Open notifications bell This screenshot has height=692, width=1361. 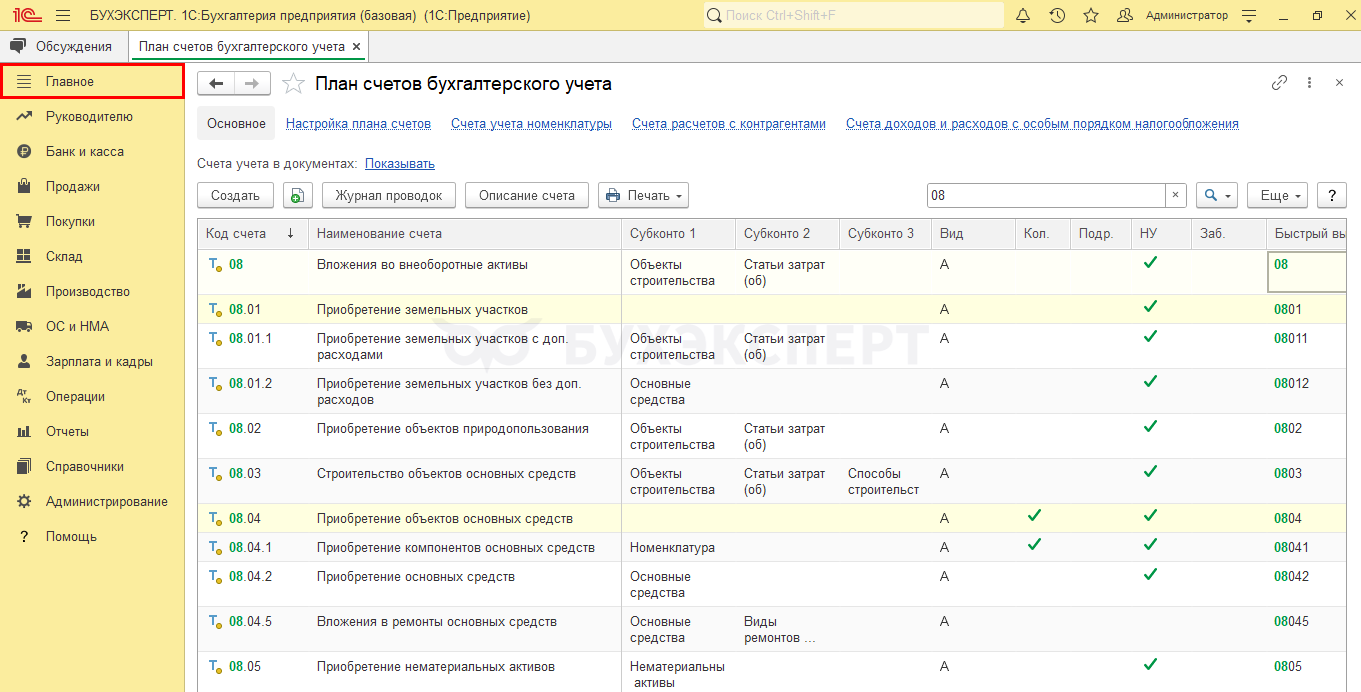pyautogui.click(x=1023, y=16)
